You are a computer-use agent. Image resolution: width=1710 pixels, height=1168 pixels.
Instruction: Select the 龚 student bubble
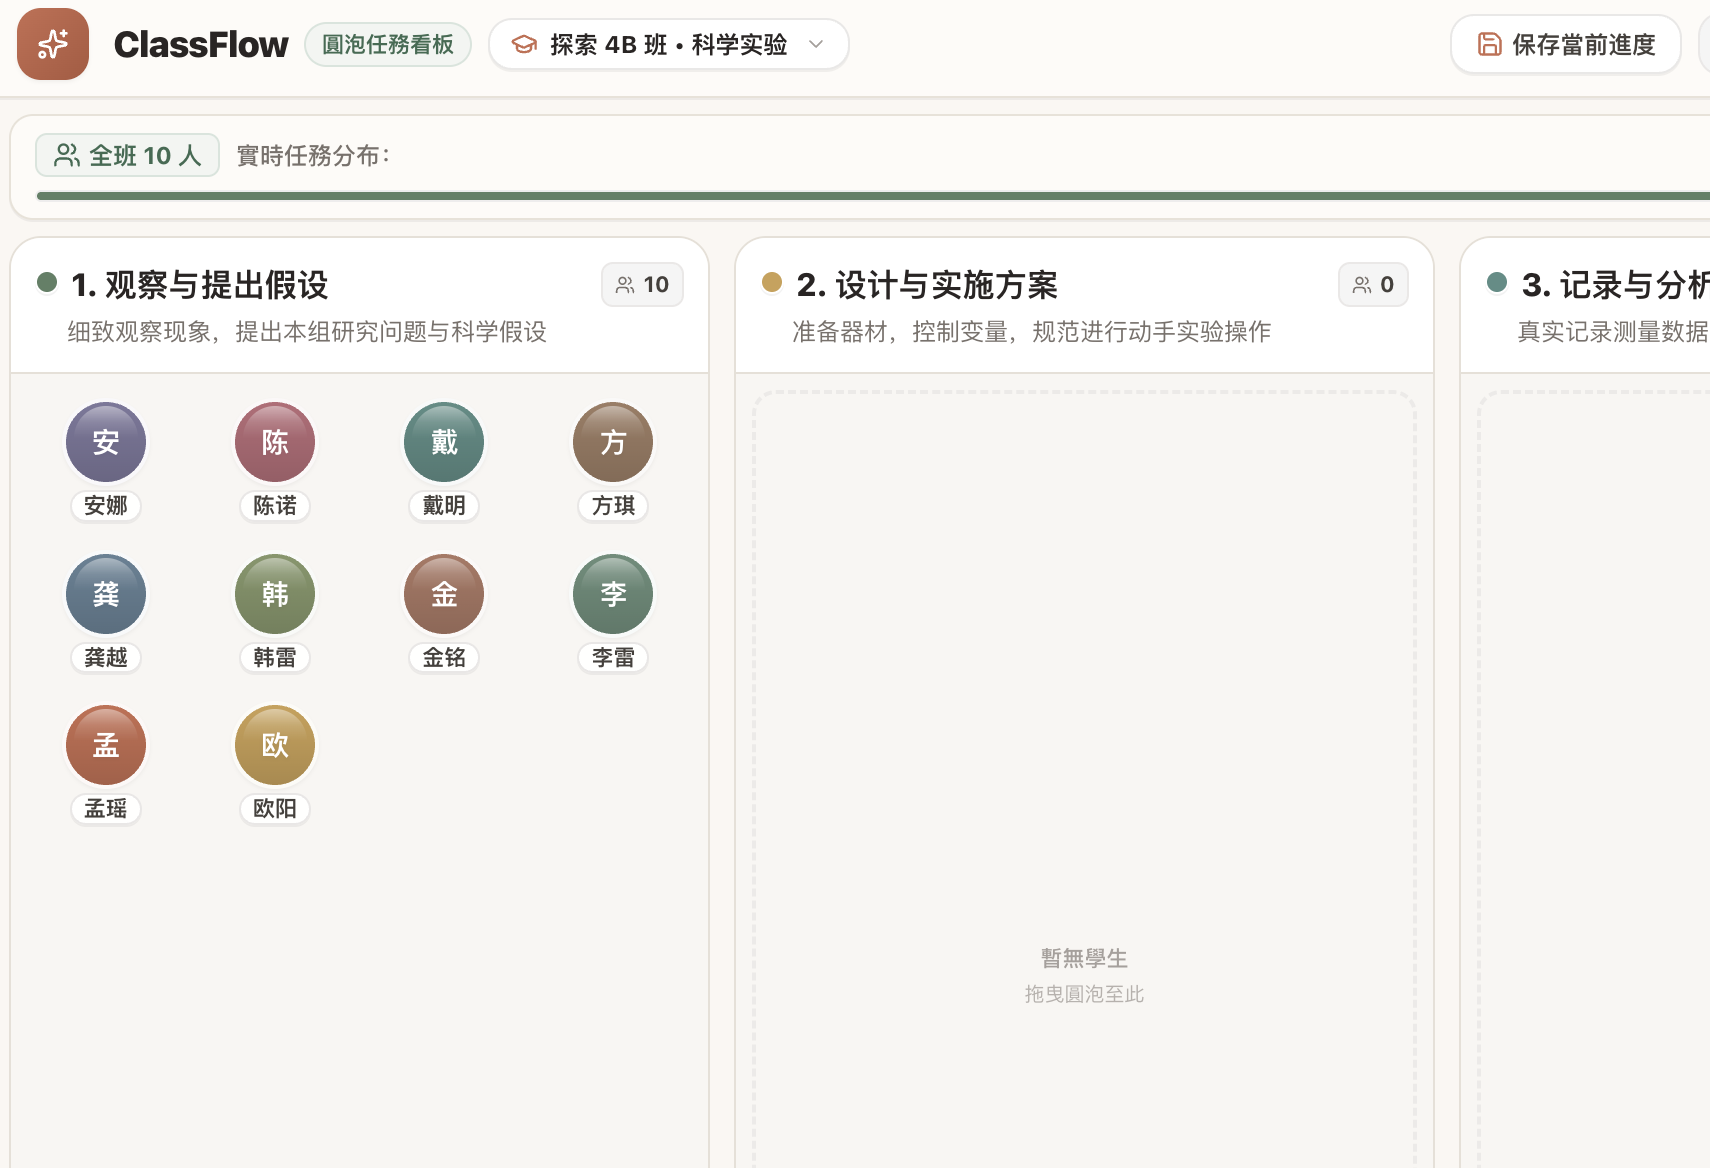106,594
